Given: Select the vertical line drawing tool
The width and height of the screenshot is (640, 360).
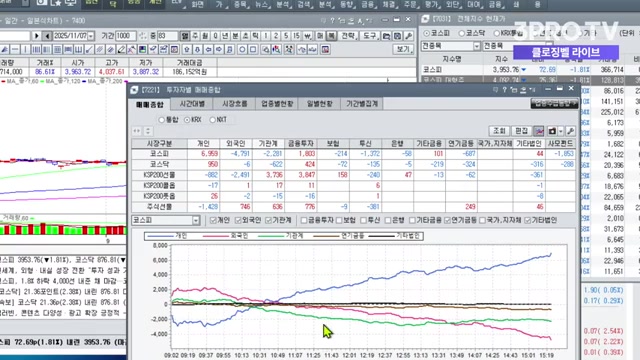Looking at the screenshot, I should point(25,50).
